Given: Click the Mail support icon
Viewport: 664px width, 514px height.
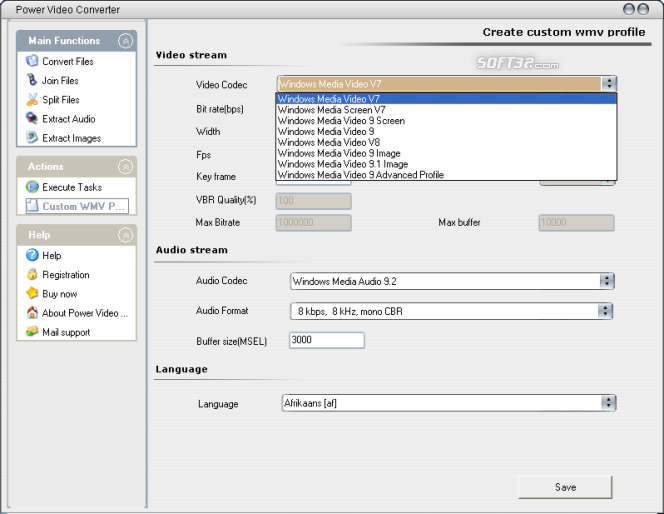Looking at the screenshot, I should (x=32, y=332).
